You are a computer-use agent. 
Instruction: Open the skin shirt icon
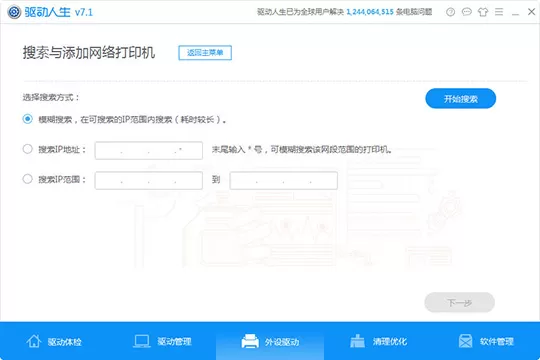click(483, 12)
